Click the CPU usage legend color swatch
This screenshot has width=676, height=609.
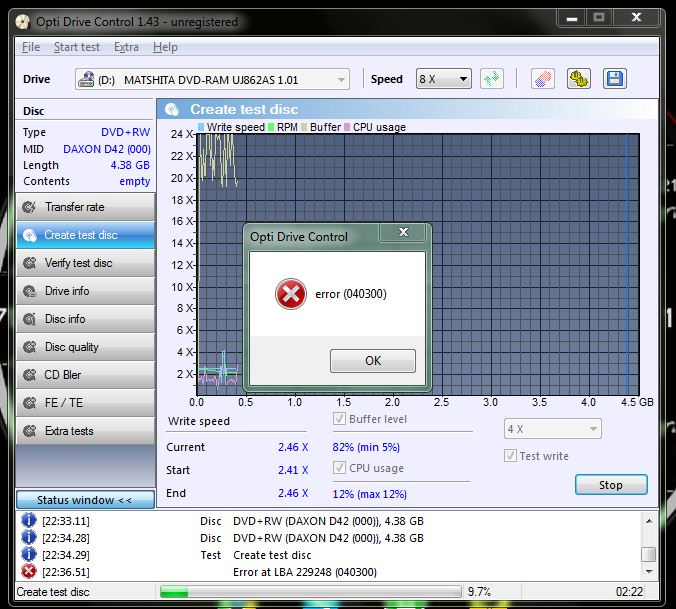tap(347, 127)
